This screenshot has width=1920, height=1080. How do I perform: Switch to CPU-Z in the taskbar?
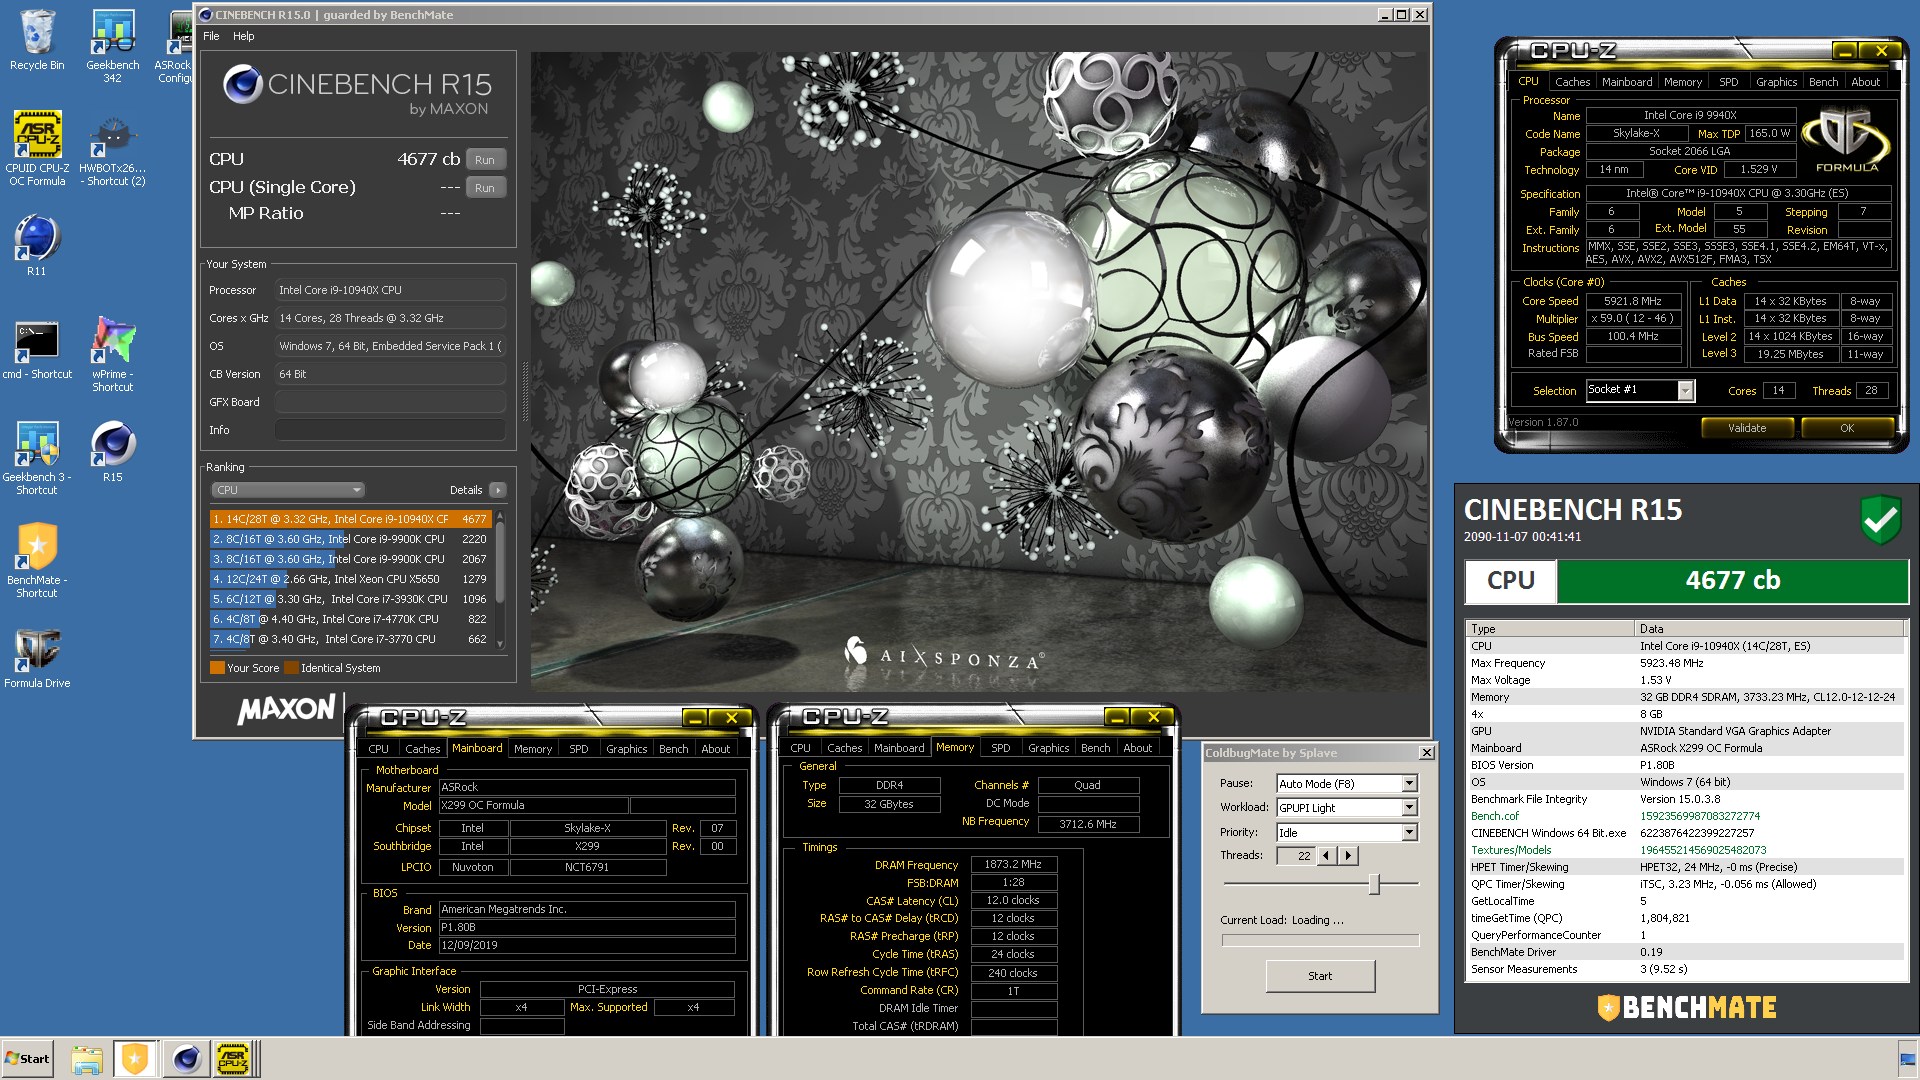[234, 1059]
